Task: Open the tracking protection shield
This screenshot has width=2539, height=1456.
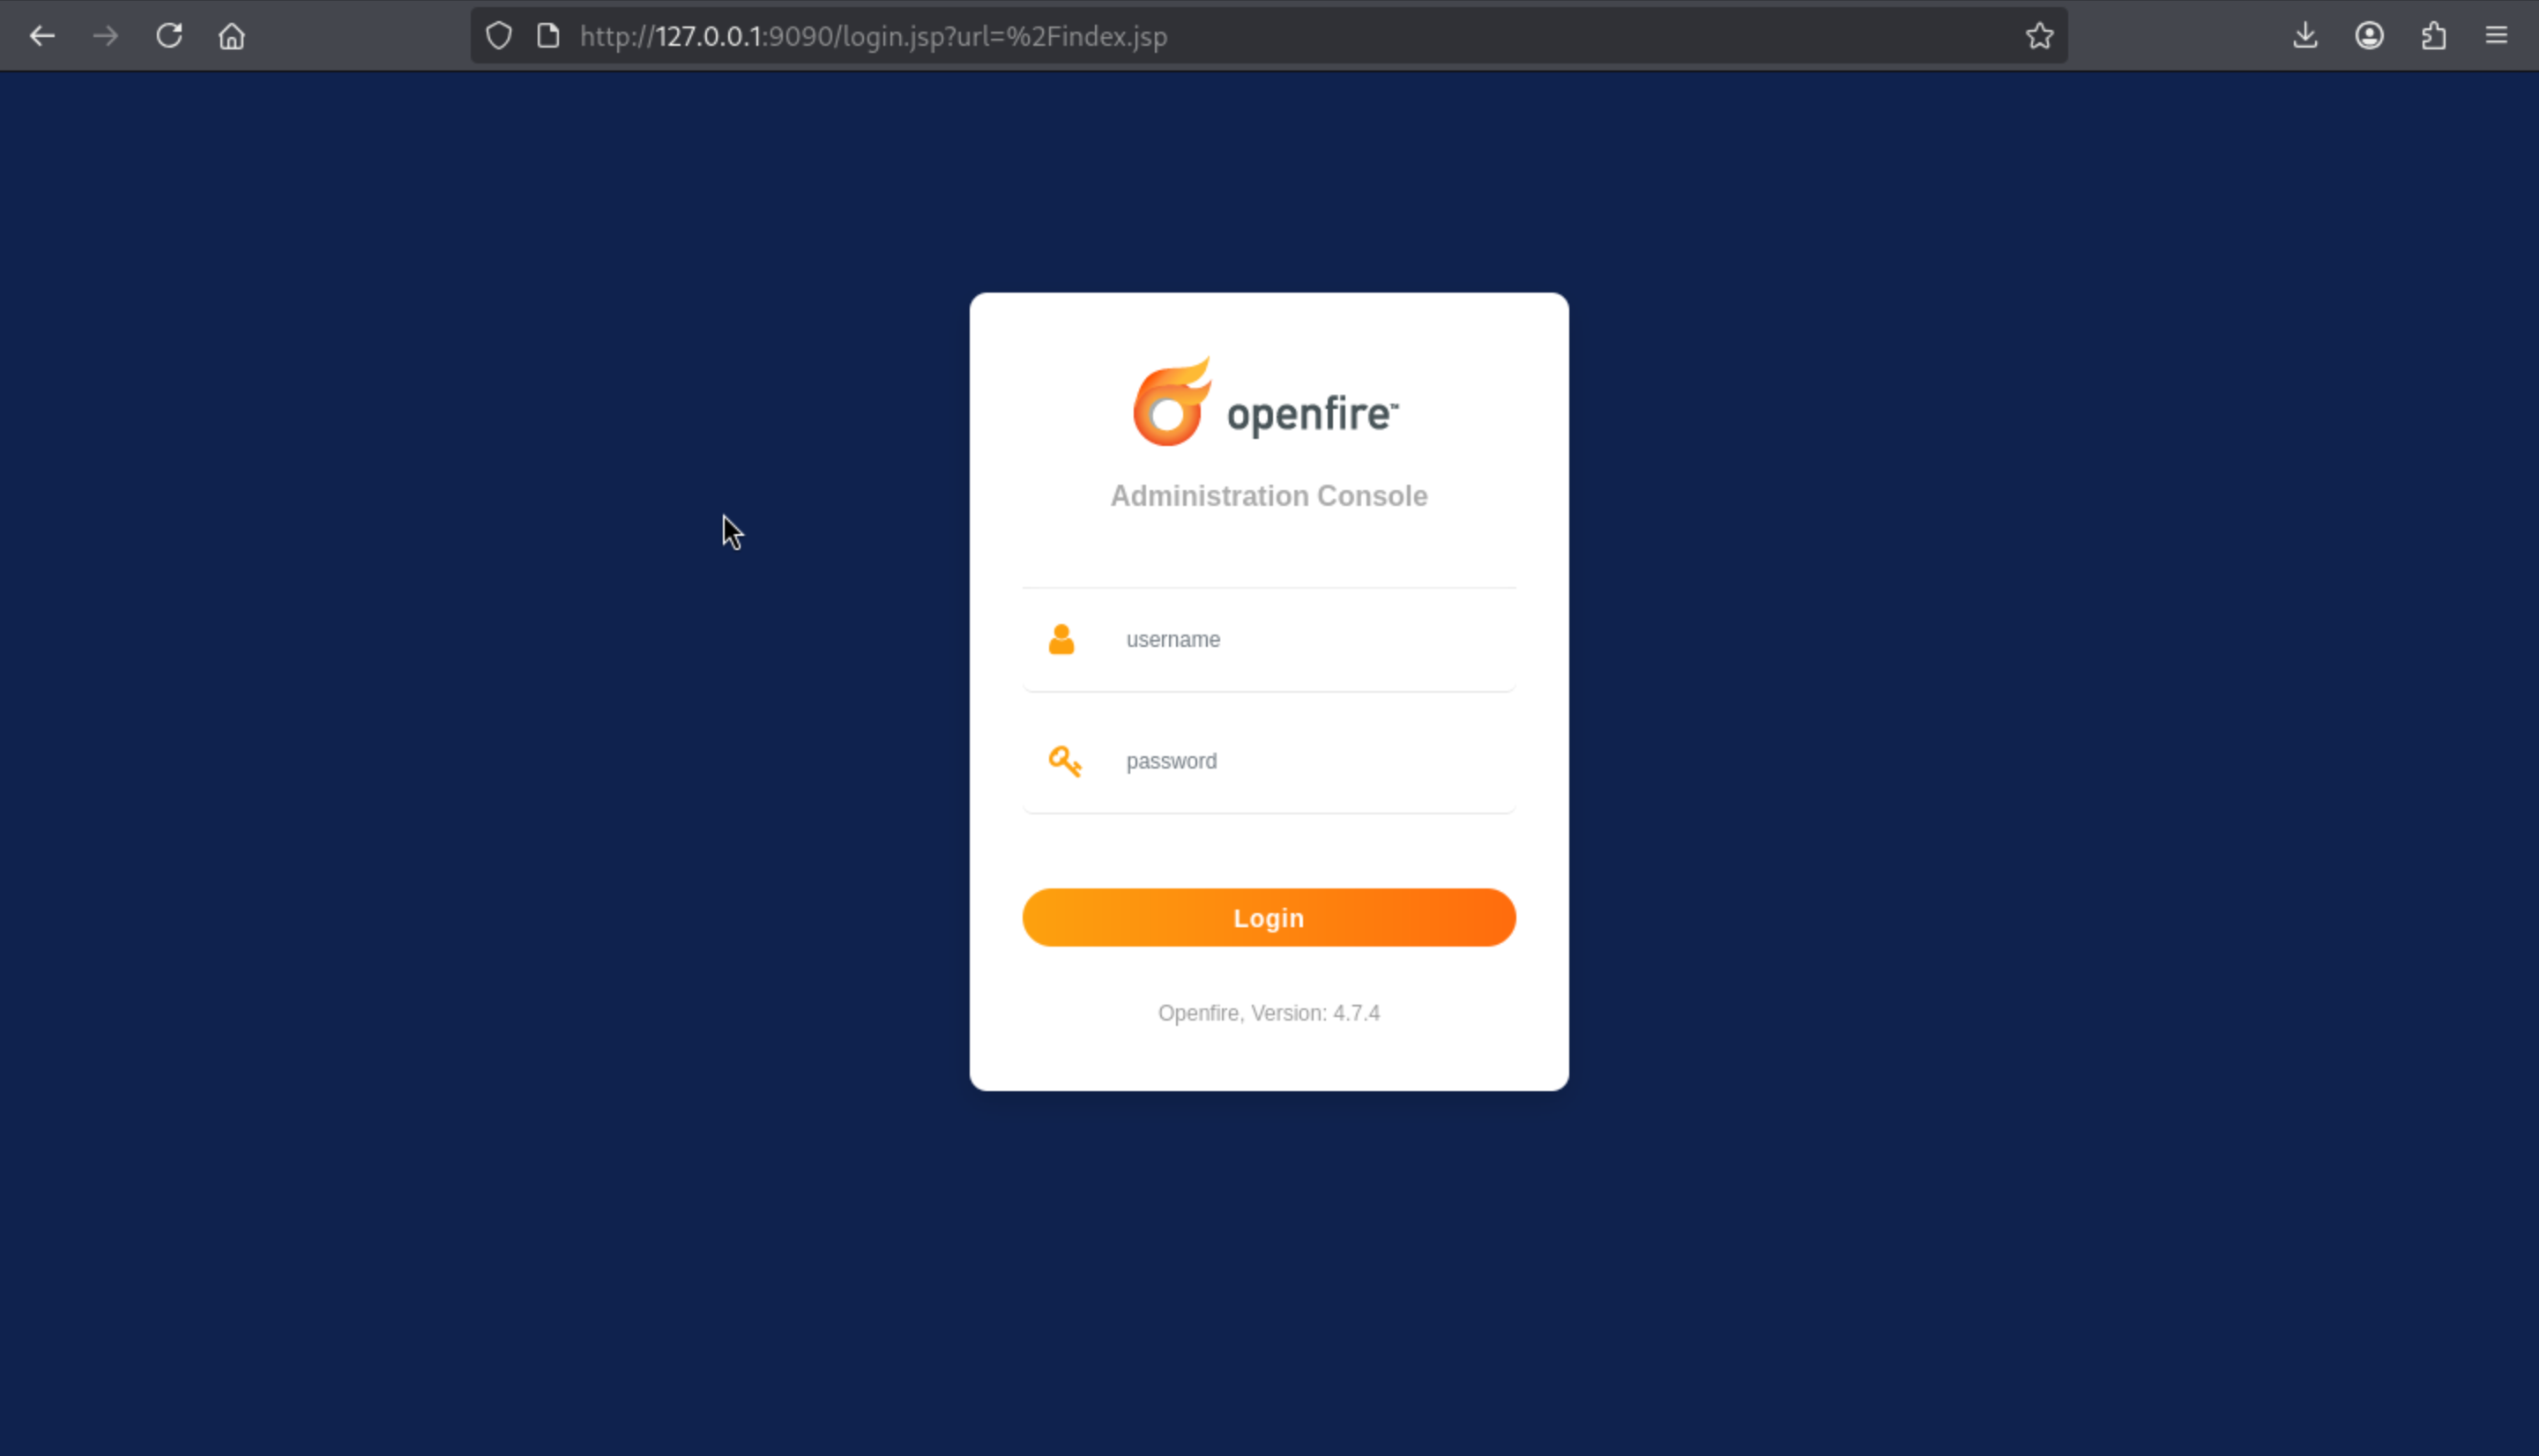Action: point(499,36)
